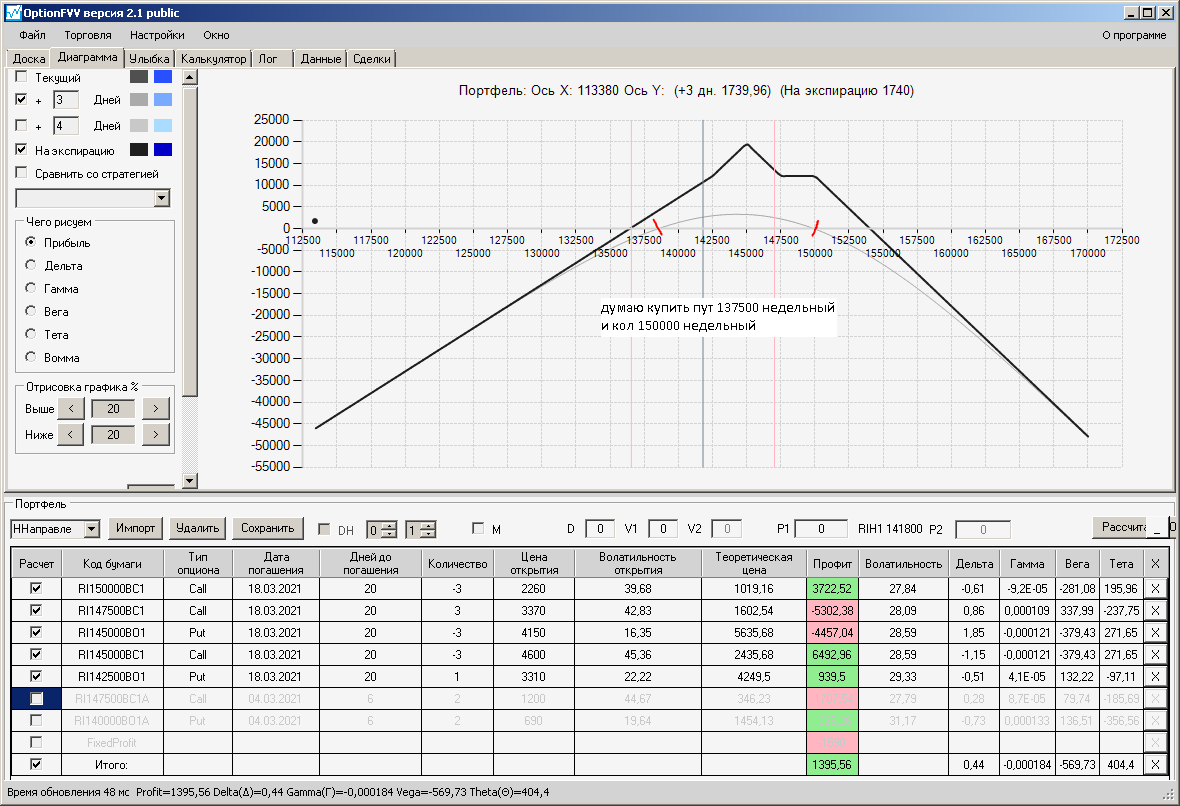
Task: Delete the RI147500BC1 row with X
Action: click(1155, 610)
